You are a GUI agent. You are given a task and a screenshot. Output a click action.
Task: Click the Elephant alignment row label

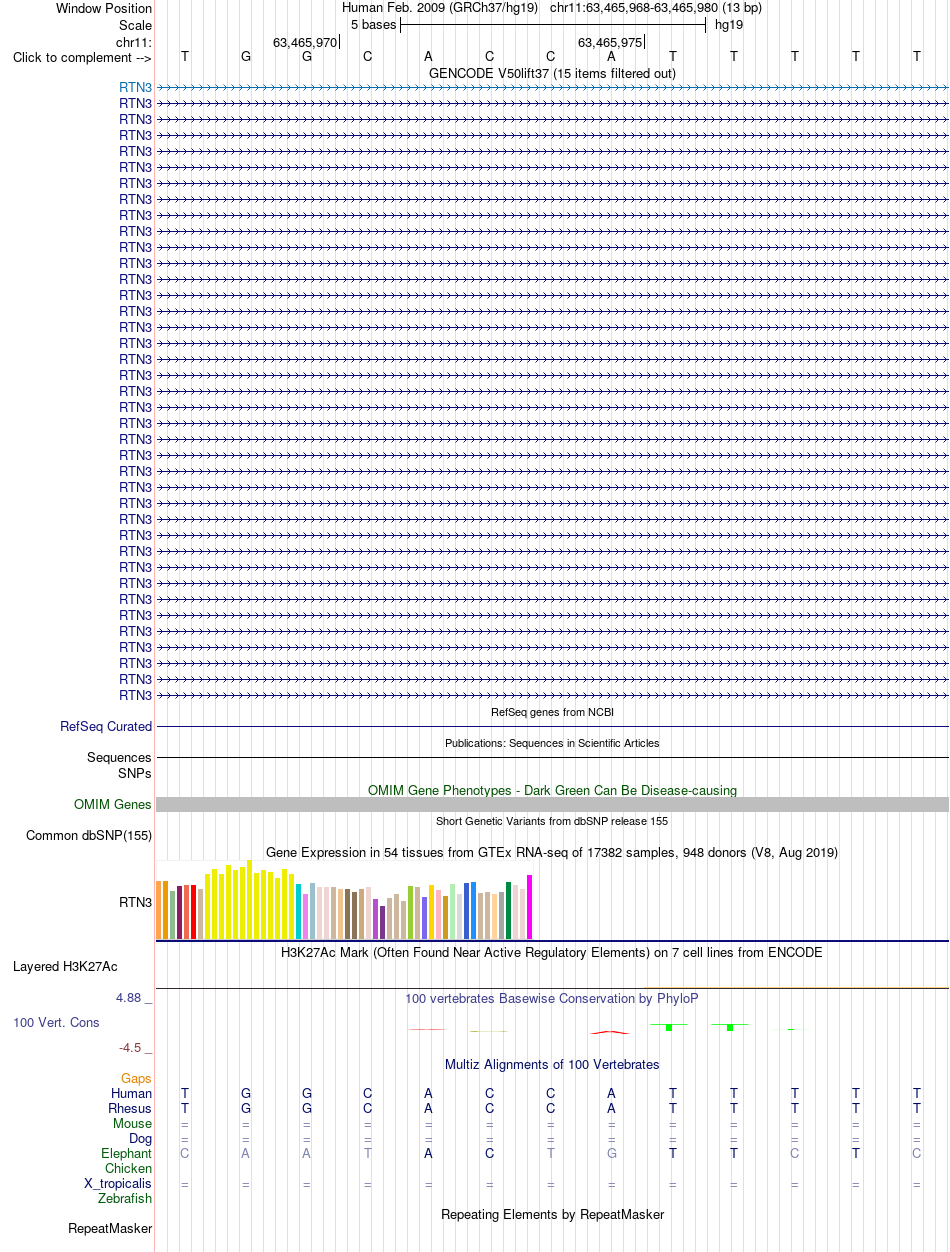[127, 1154]
